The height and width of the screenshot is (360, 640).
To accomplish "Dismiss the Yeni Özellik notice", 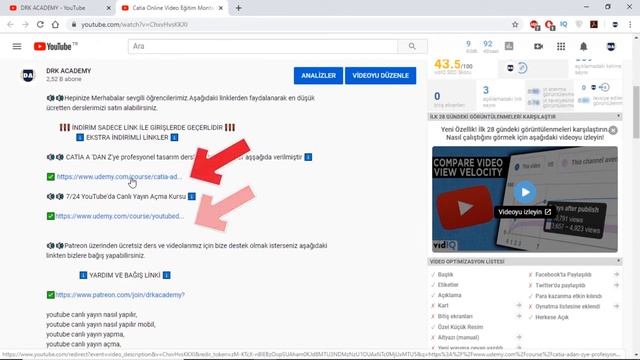I will [x=613, y=130].
